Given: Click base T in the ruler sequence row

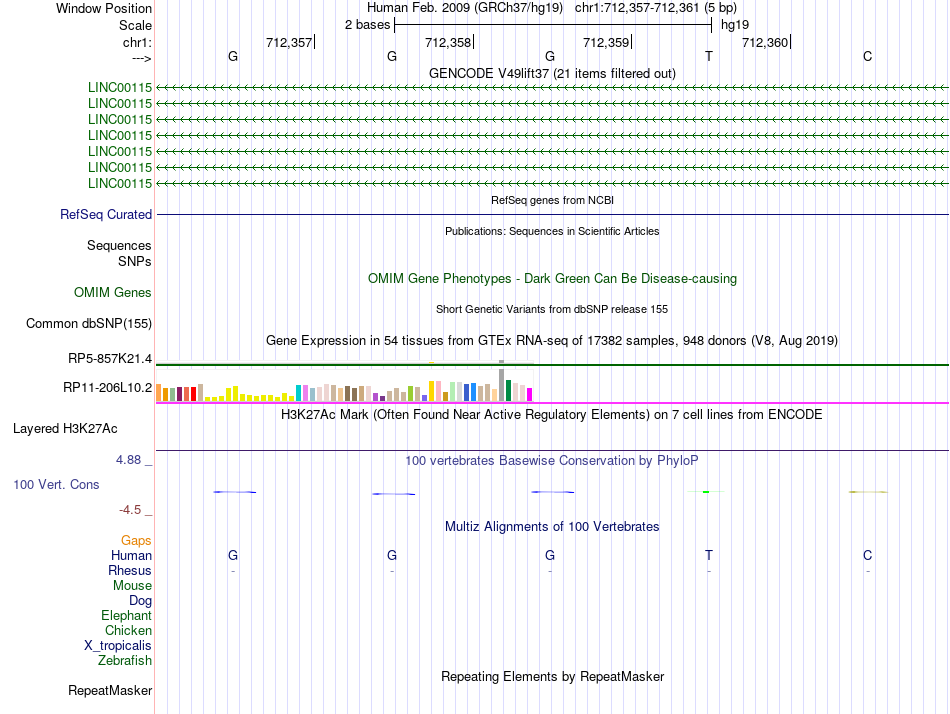Looking at the screenshot, I should (709, 56).
